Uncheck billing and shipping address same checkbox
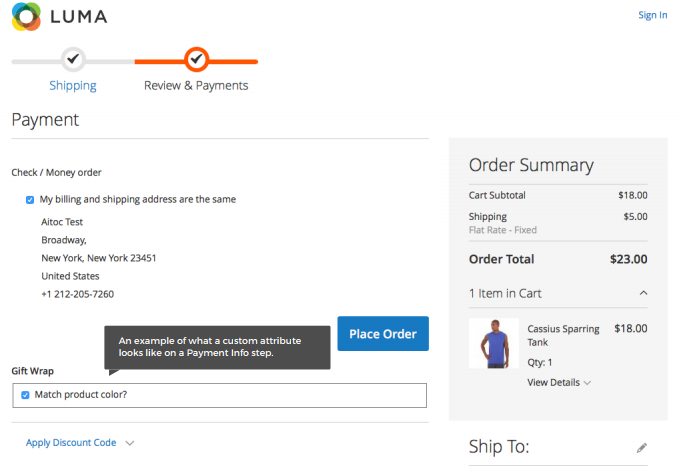 pyautogui.click(x=30, y=200)
